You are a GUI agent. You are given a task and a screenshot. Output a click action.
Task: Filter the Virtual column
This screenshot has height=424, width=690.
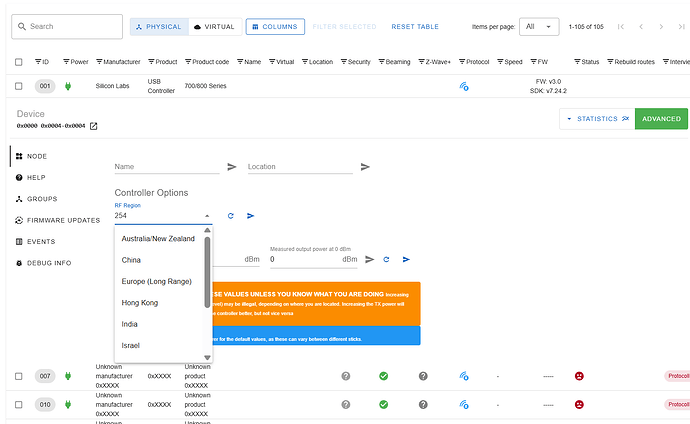coord(272,62)
